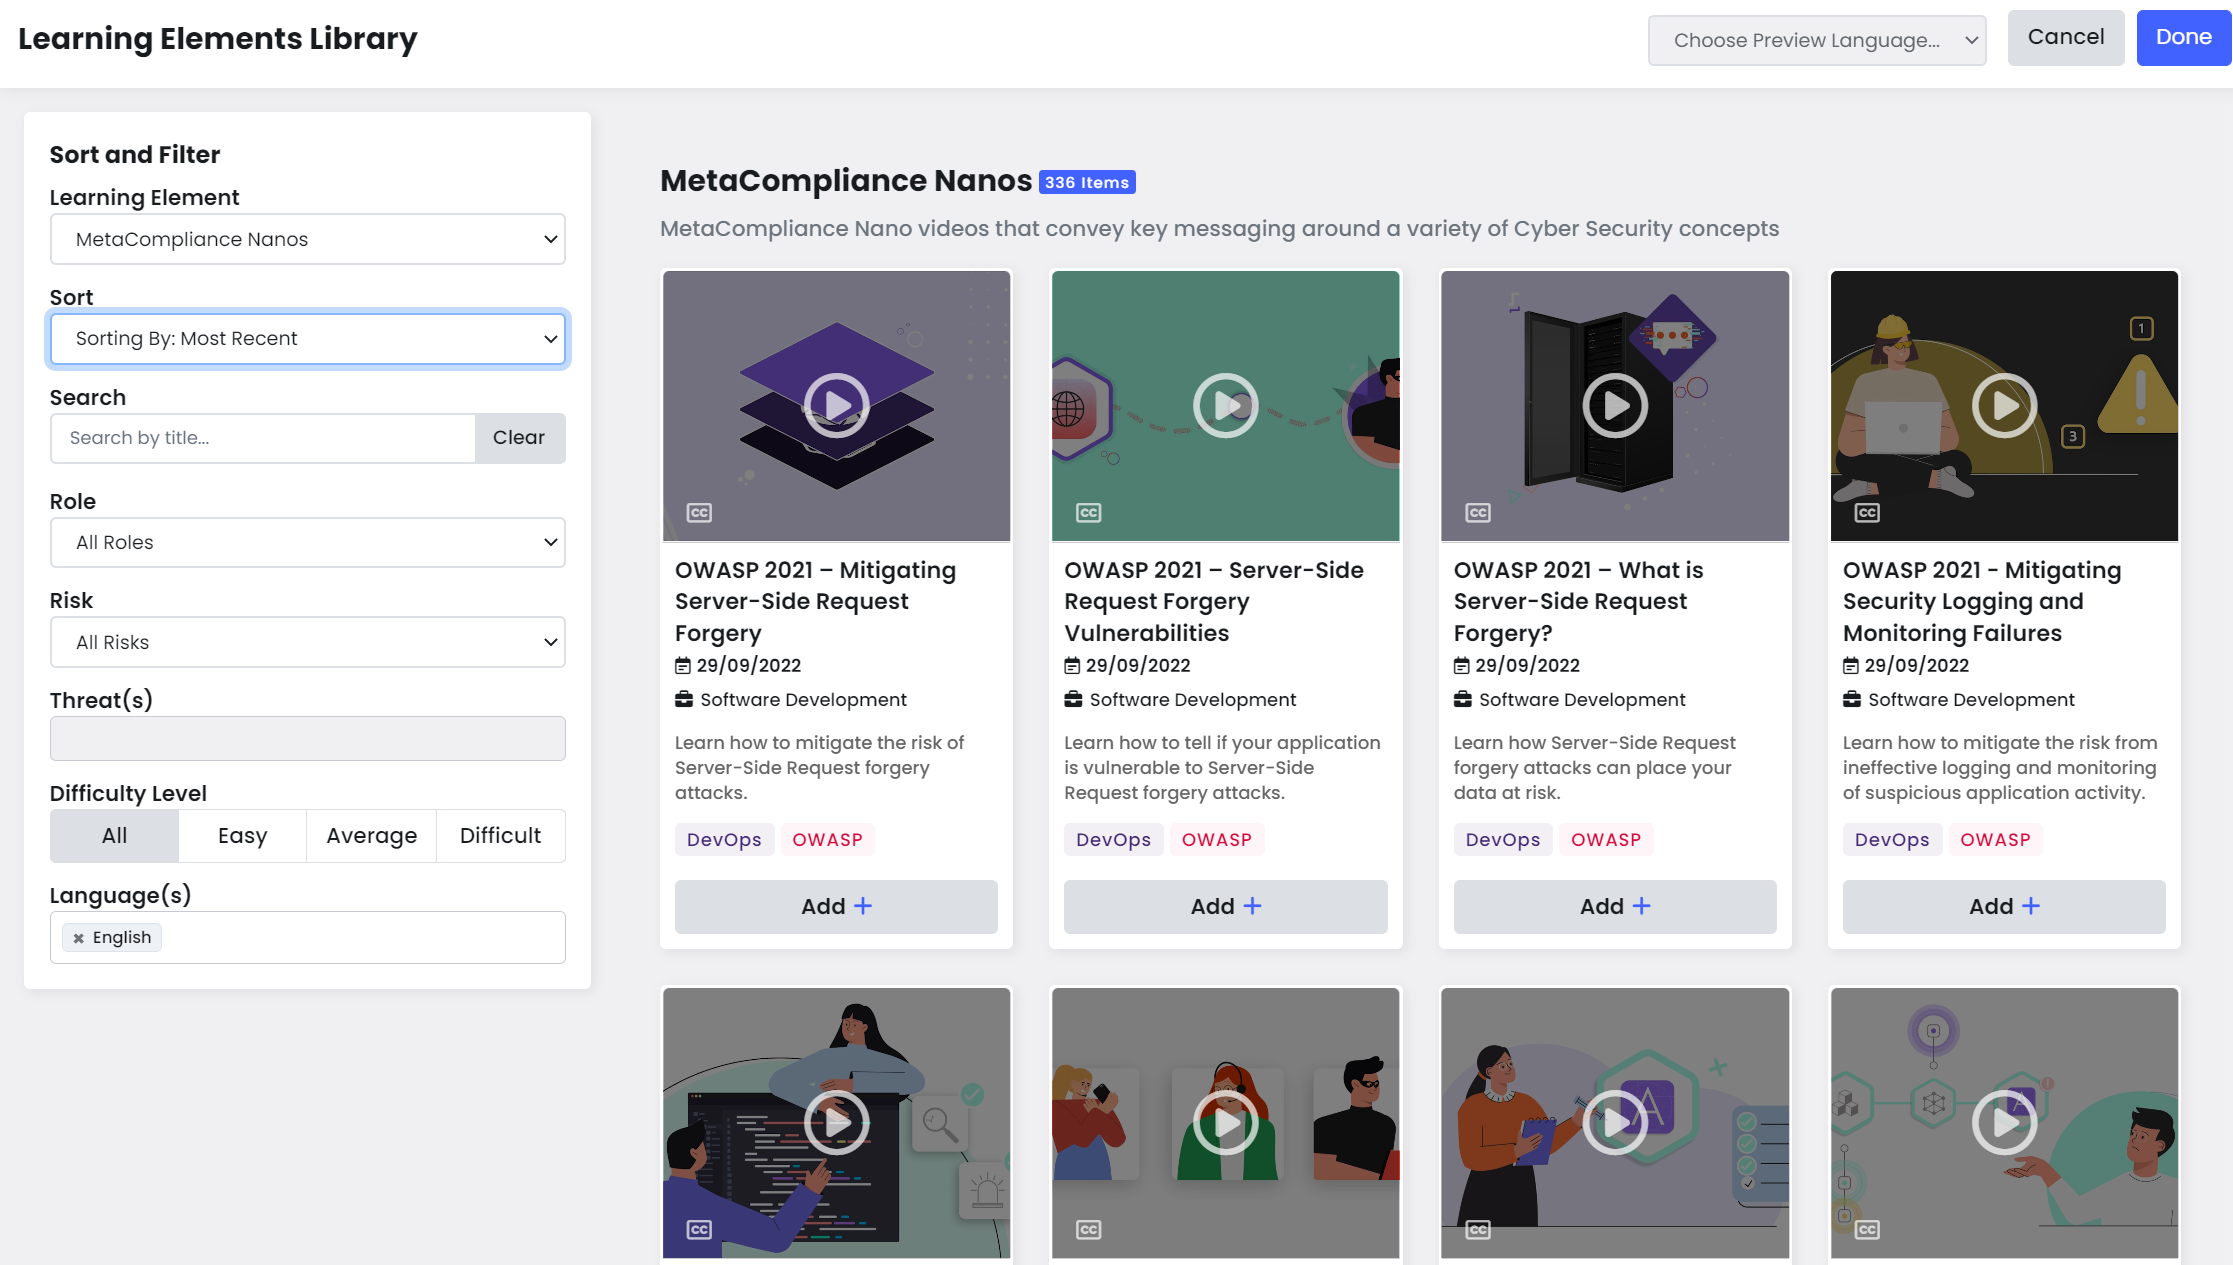Viewport: 2233px width, 1265px height.
Task: Add Security Logging and Monitoring Failures nano
Action: pyautogui.click(x=2004, y=907)
